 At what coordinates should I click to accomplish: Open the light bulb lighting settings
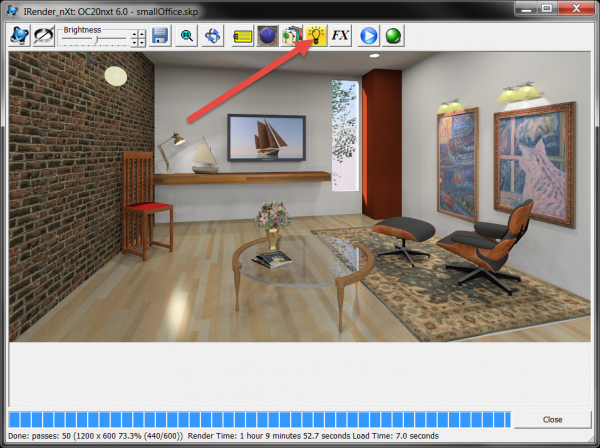pos(316,36)
